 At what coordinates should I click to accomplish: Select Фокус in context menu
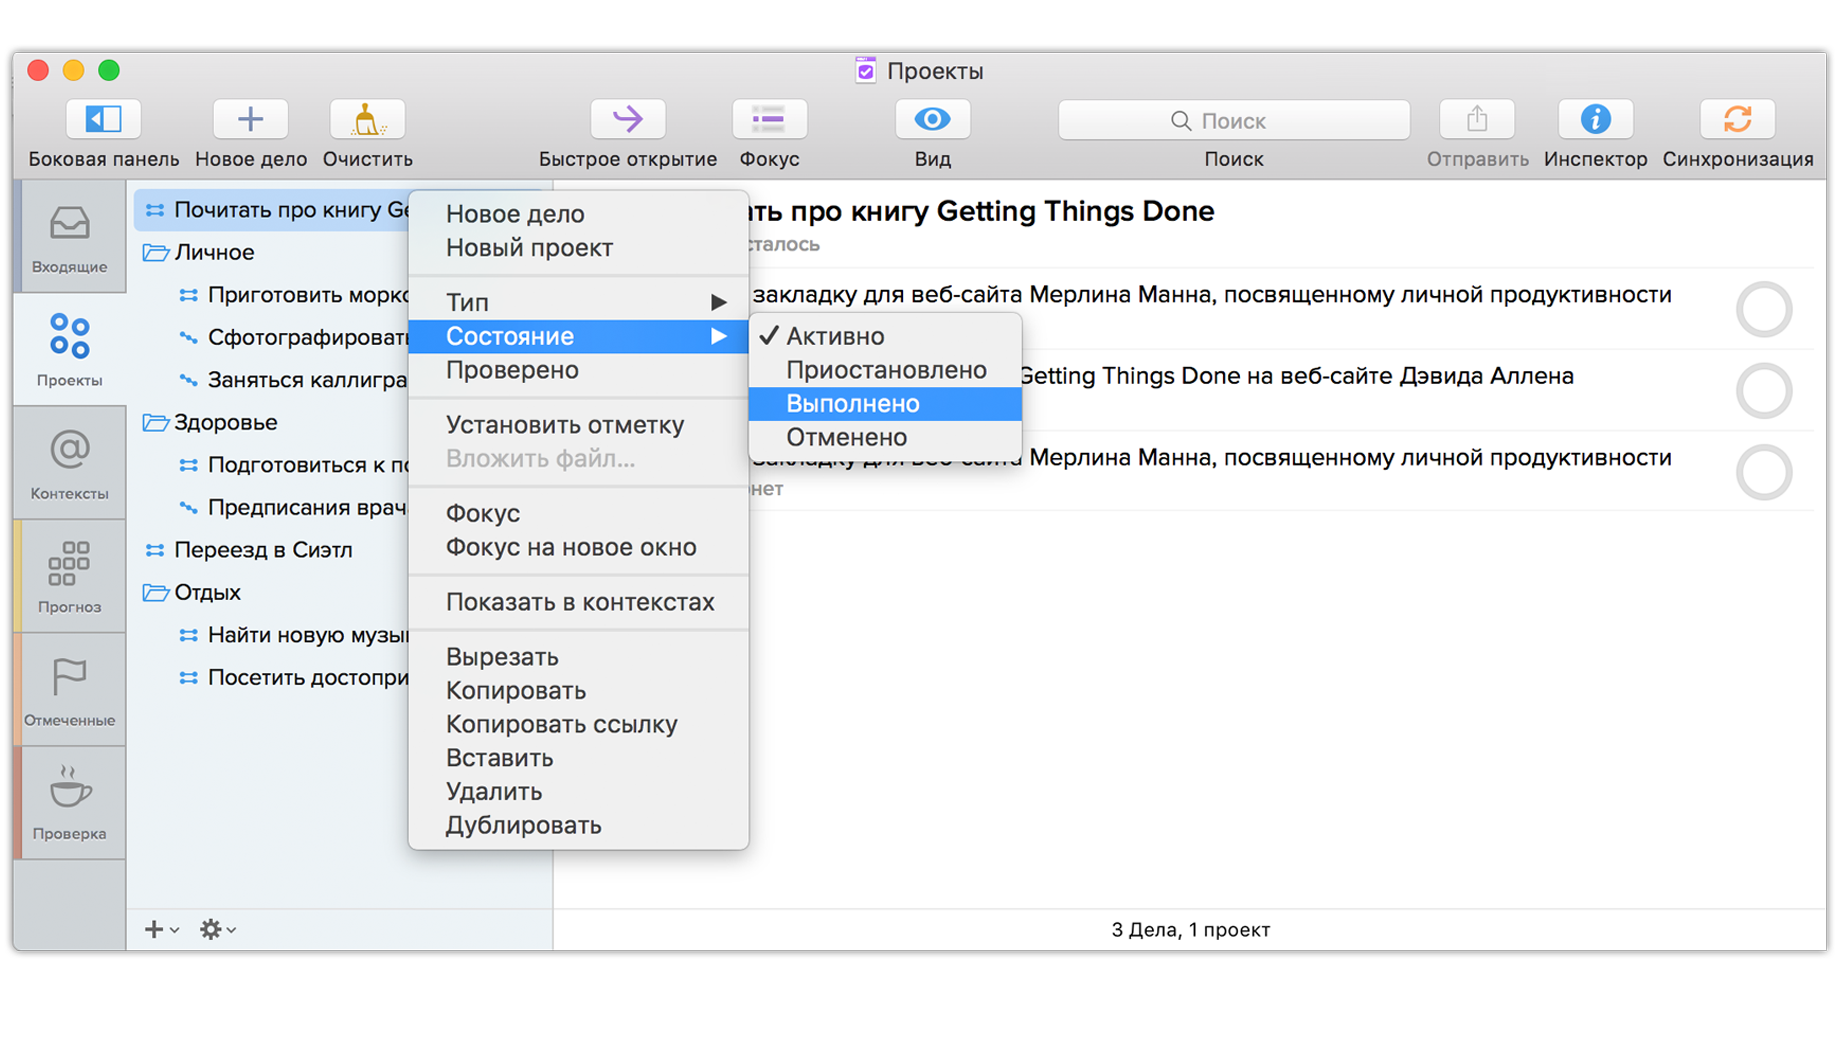pos(578,513)
